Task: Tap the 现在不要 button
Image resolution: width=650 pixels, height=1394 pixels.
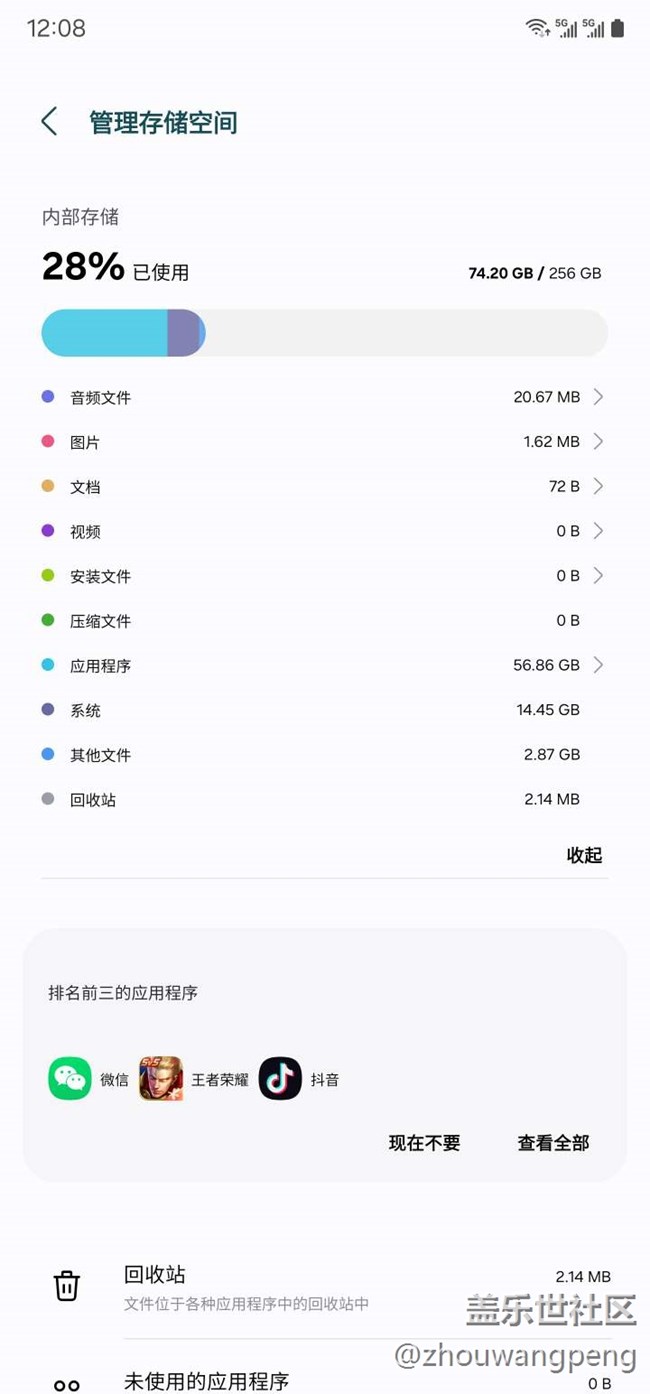Action: click(424, 1143)
